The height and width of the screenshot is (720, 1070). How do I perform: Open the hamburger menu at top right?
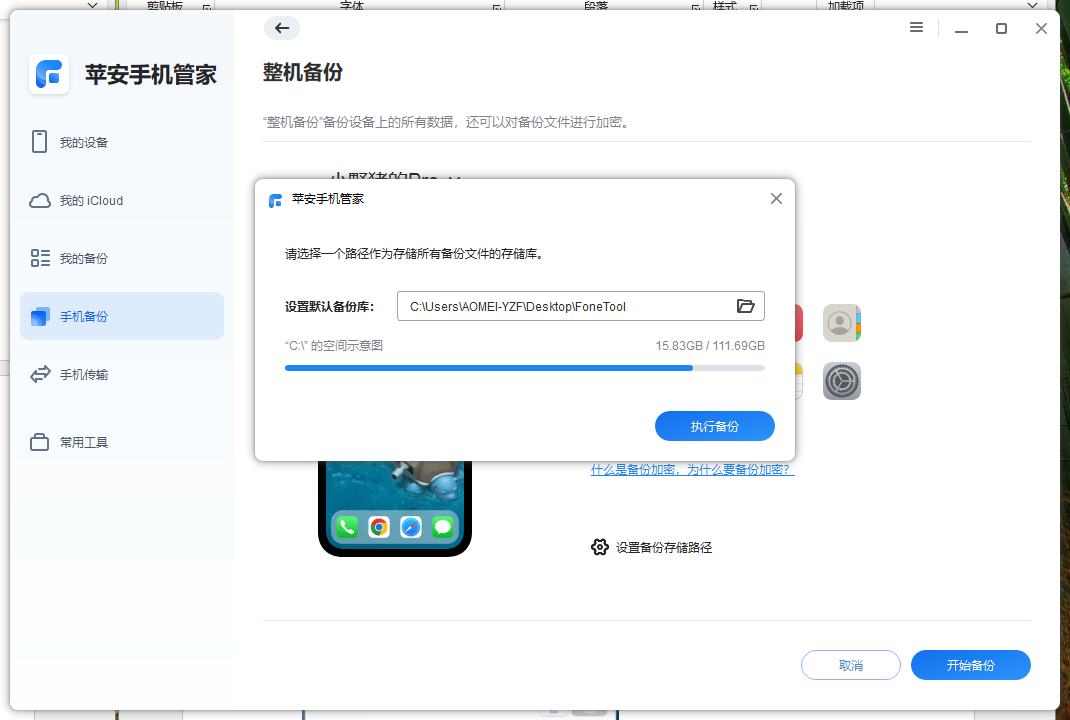(916, 28)
